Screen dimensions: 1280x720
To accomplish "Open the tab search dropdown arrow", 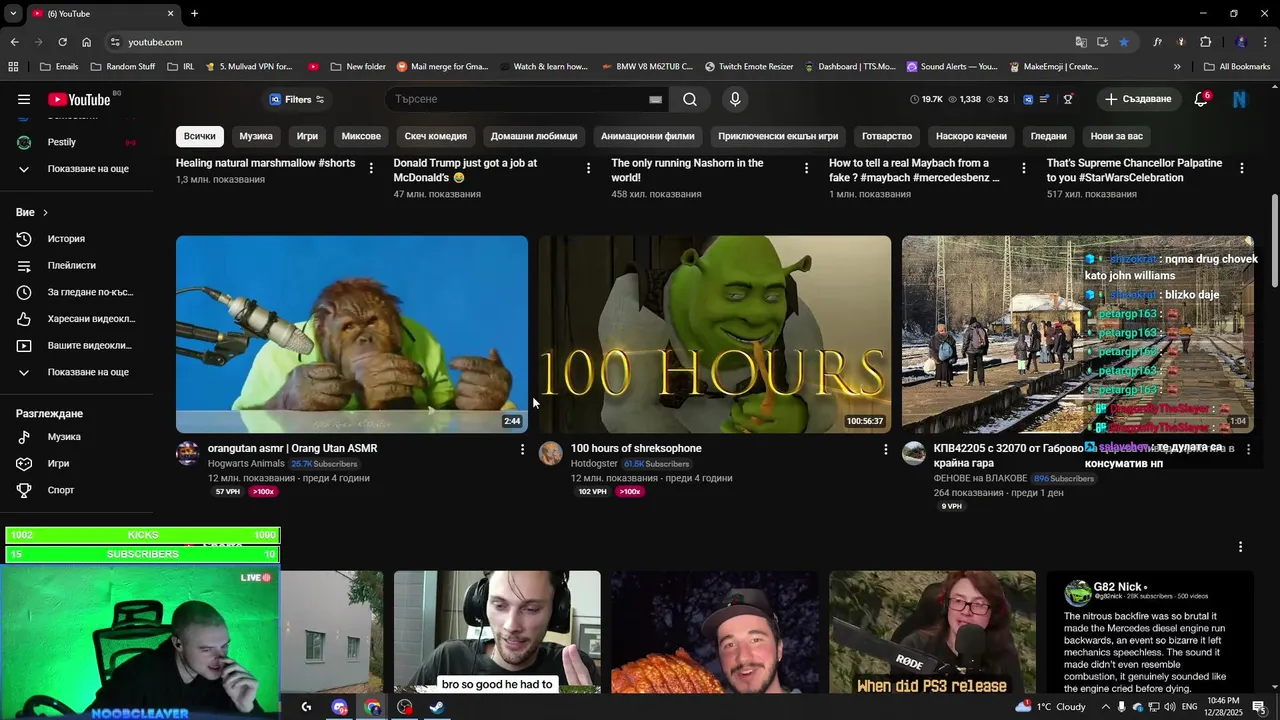I will pyautogui.click(x=13, y=13).
